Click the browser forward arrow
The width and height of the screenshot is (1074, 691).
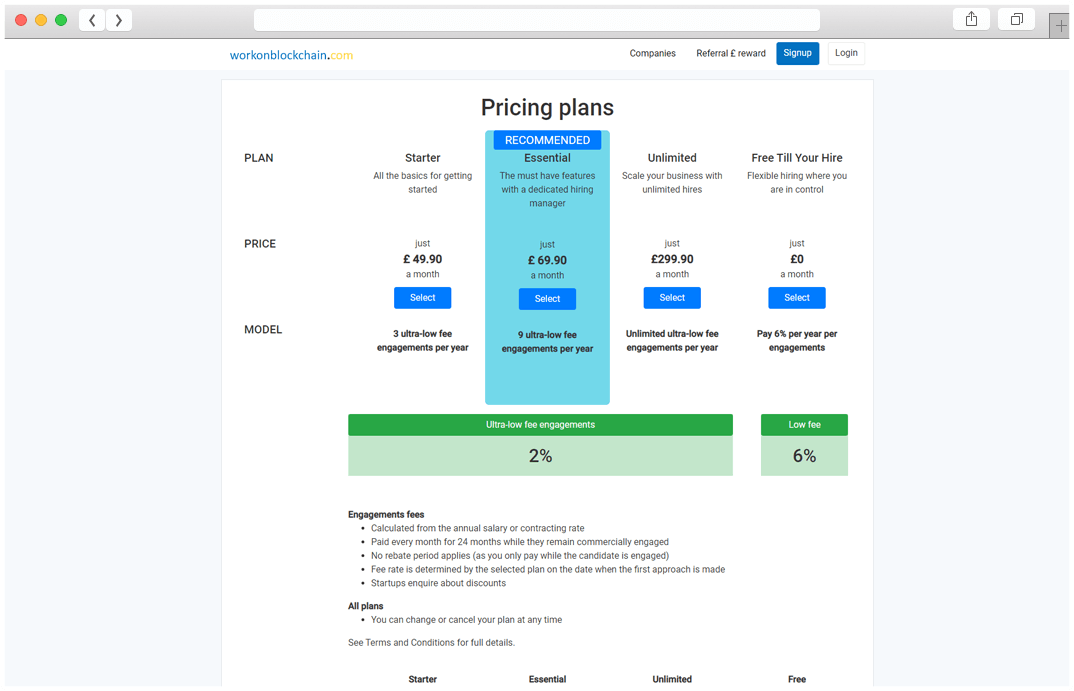pyautogui.click(x=119, y=19)
